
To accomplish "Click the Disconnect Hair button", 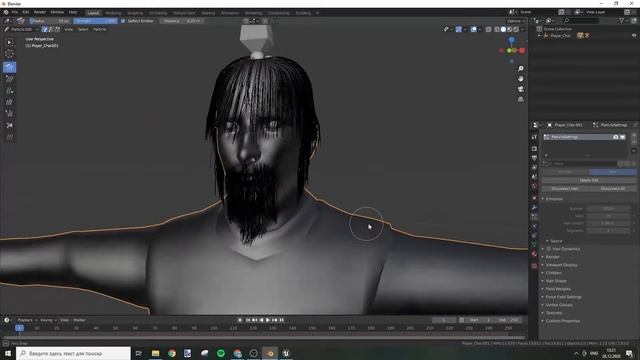I will pyautogui.click(x=565, y=189).
